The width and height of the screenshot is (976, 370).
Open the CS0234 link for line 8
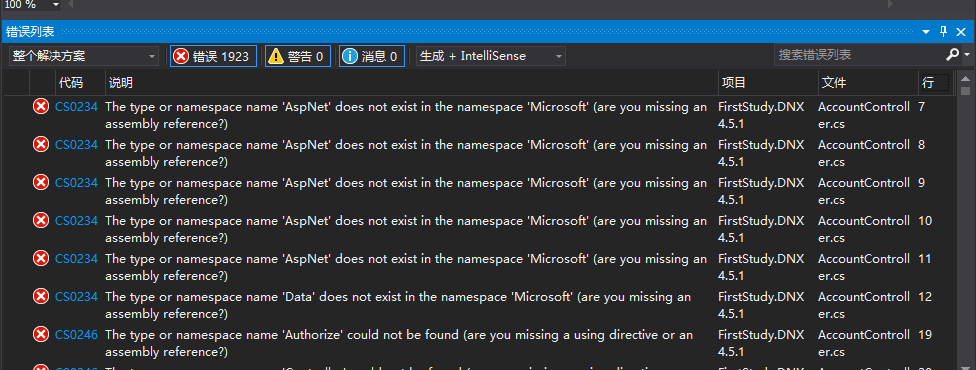[77, 145]
